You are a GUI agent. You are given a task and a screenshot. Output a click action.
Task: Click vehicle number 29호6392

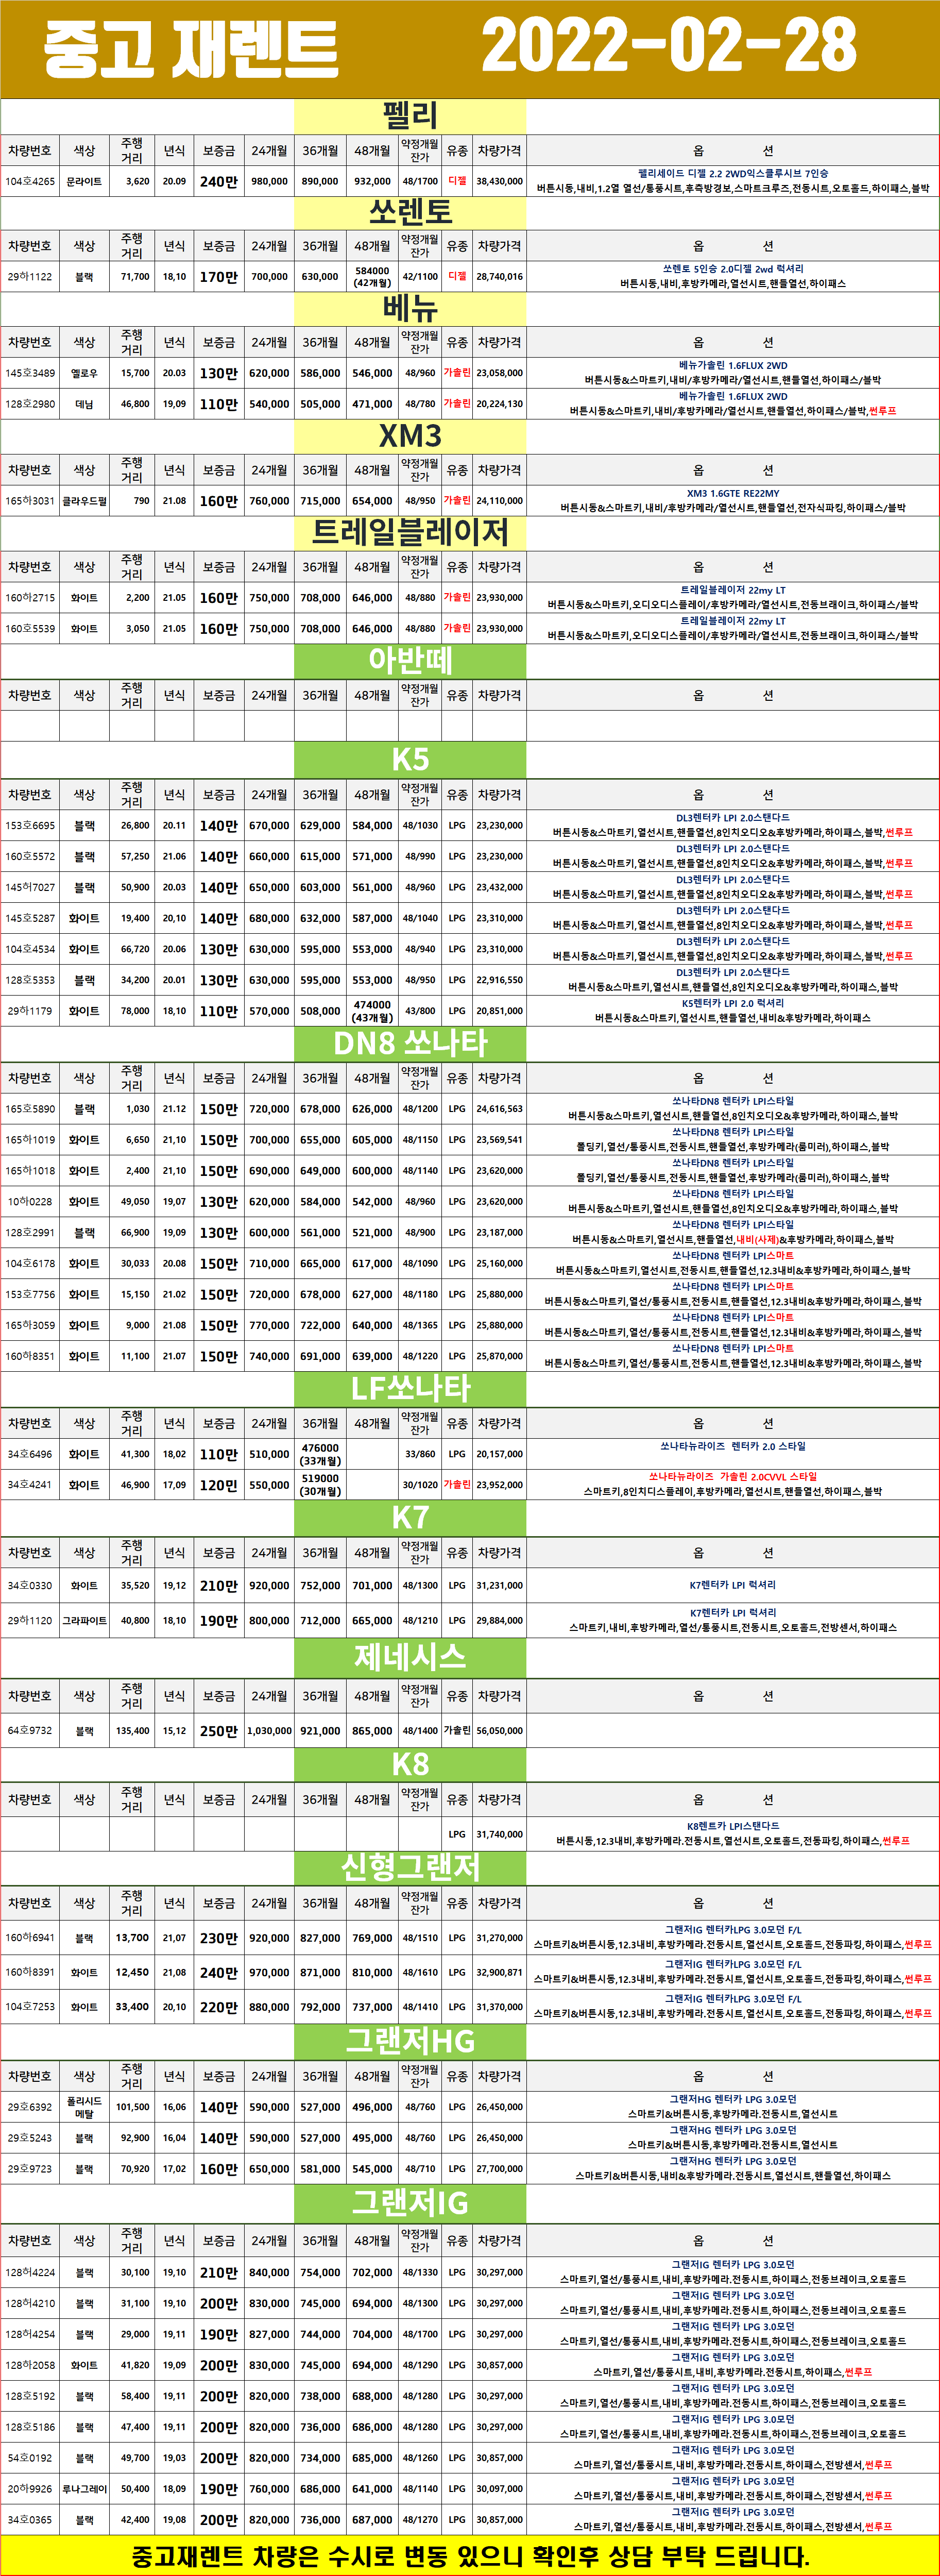point(30,2107)
